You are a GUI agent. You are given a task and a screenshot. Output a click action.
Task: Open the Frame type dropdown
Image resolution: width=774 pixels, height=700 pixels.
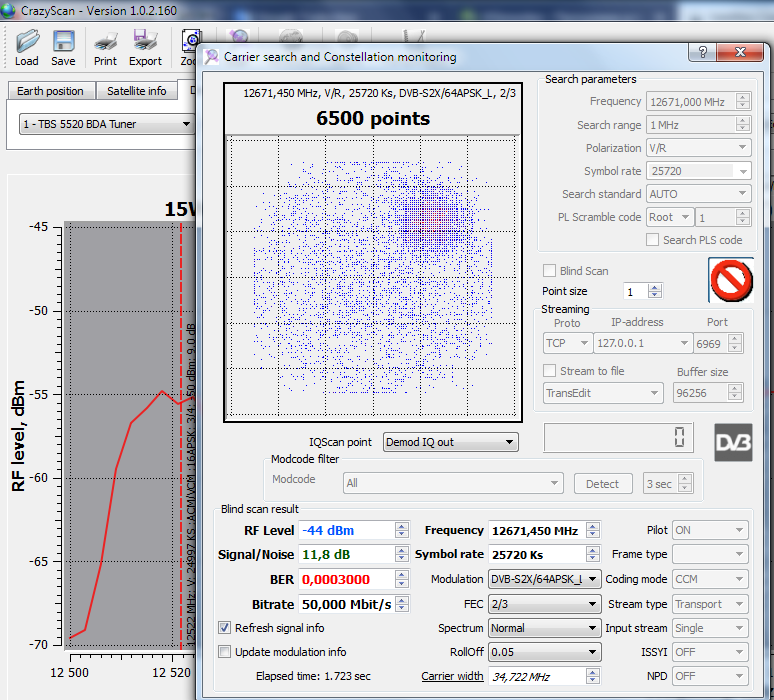pos(710,554)
